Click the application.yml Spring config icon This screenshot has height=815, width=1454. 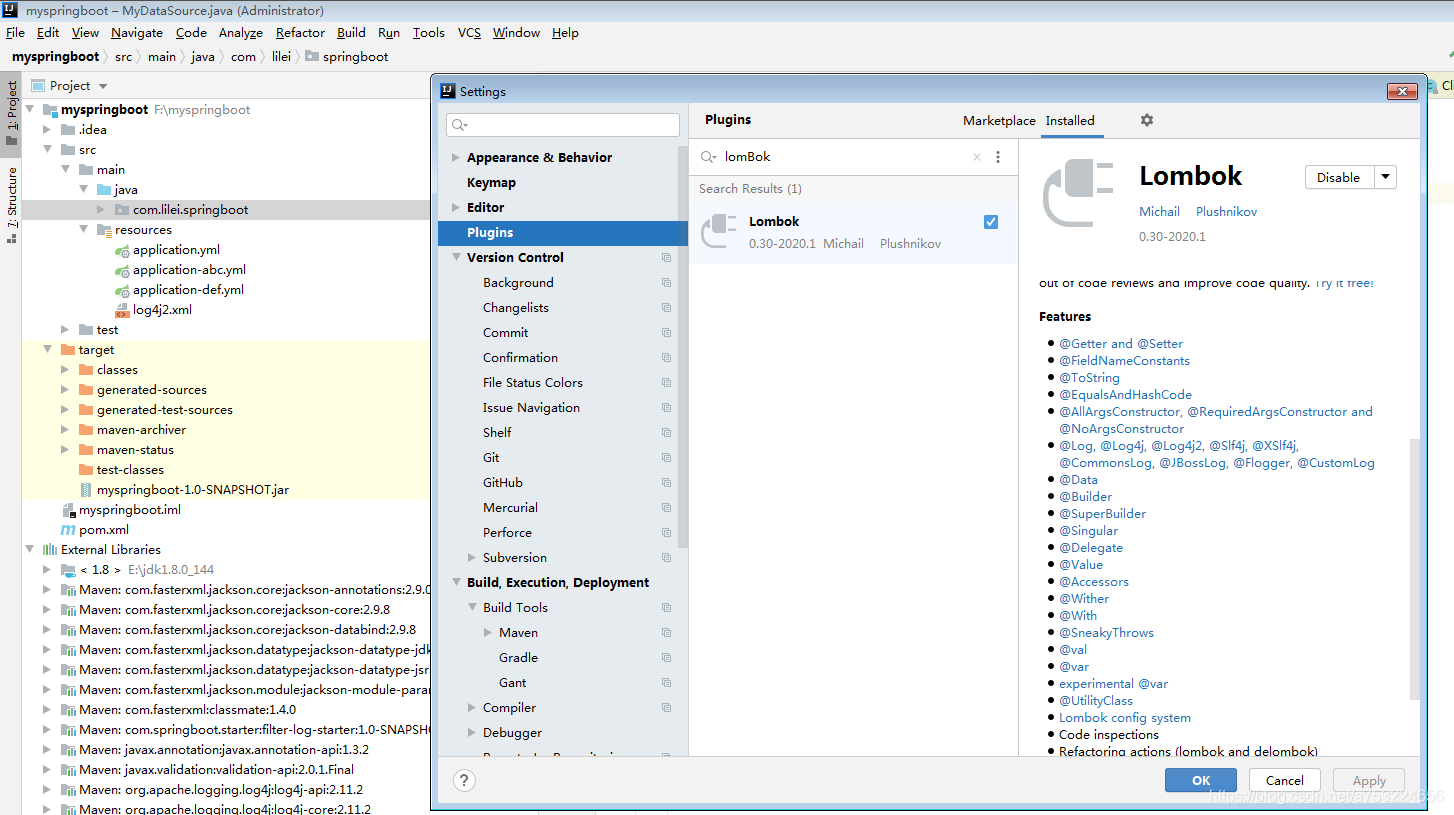(x=122, y=250)
